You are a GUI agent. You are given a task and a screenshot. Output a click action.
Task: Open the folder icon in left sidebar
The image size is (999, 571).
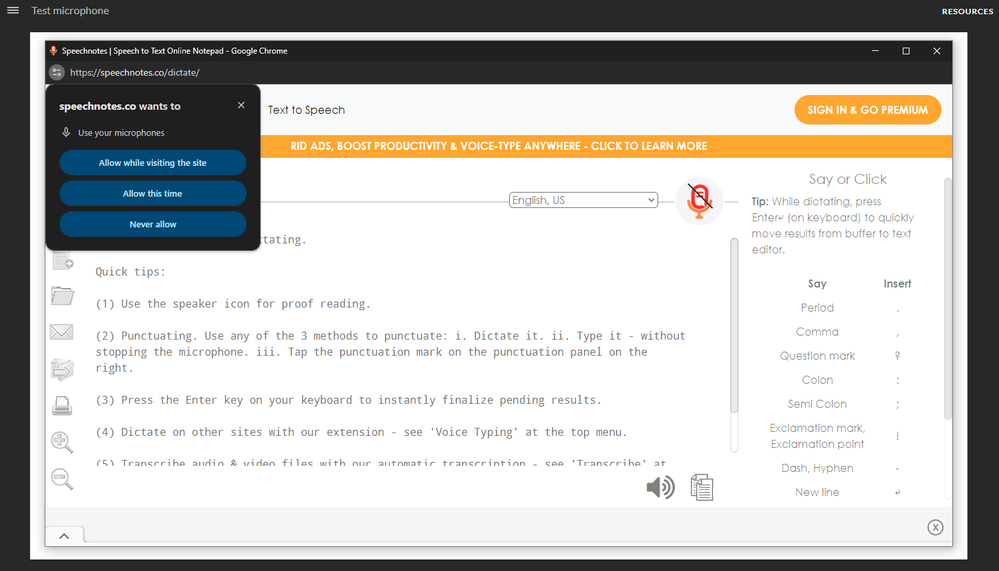(62, 295)
